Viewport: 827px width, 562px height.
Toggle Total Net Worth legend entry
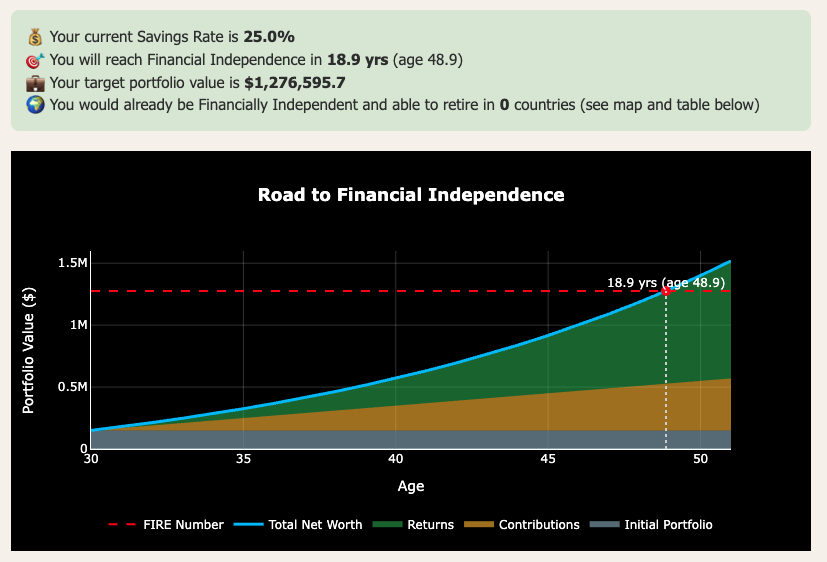(298, 525)
